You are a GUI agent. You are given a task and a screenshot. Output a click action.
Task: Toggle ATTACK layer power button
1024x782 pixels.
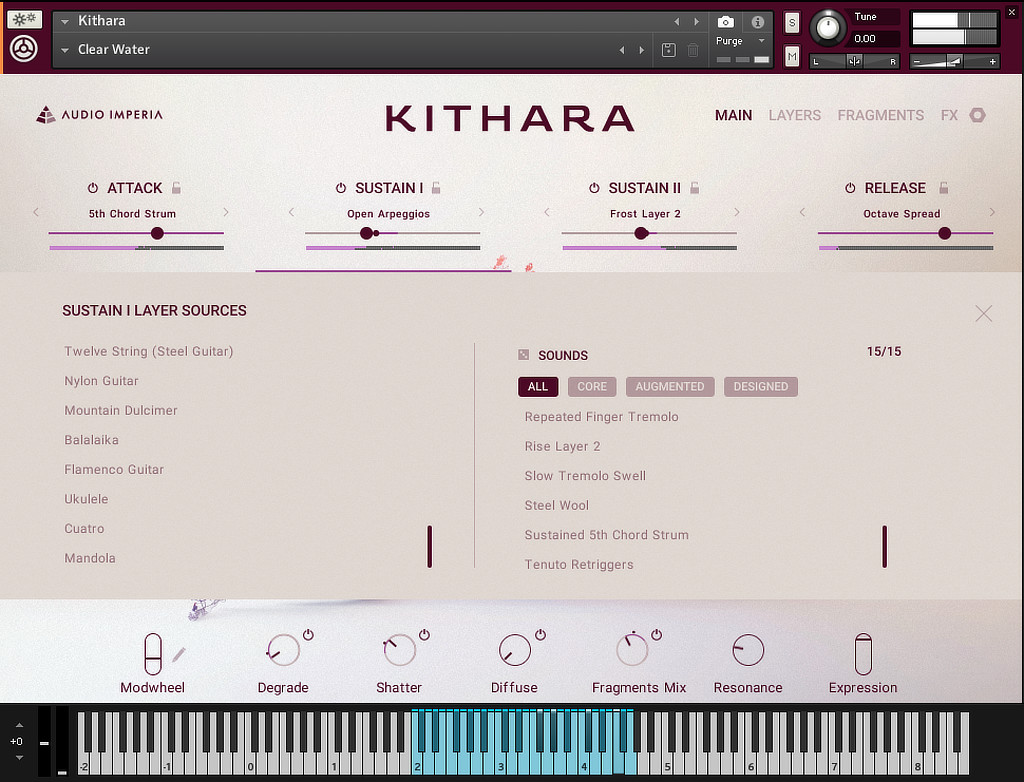pyautogui.click(x=93, y=188)
